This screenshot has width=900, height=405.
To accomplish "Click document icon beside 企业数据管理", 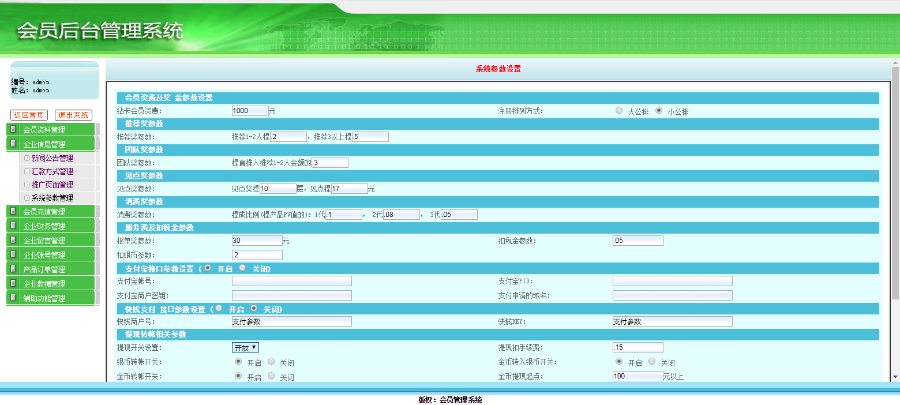I will tap(13, 283).
